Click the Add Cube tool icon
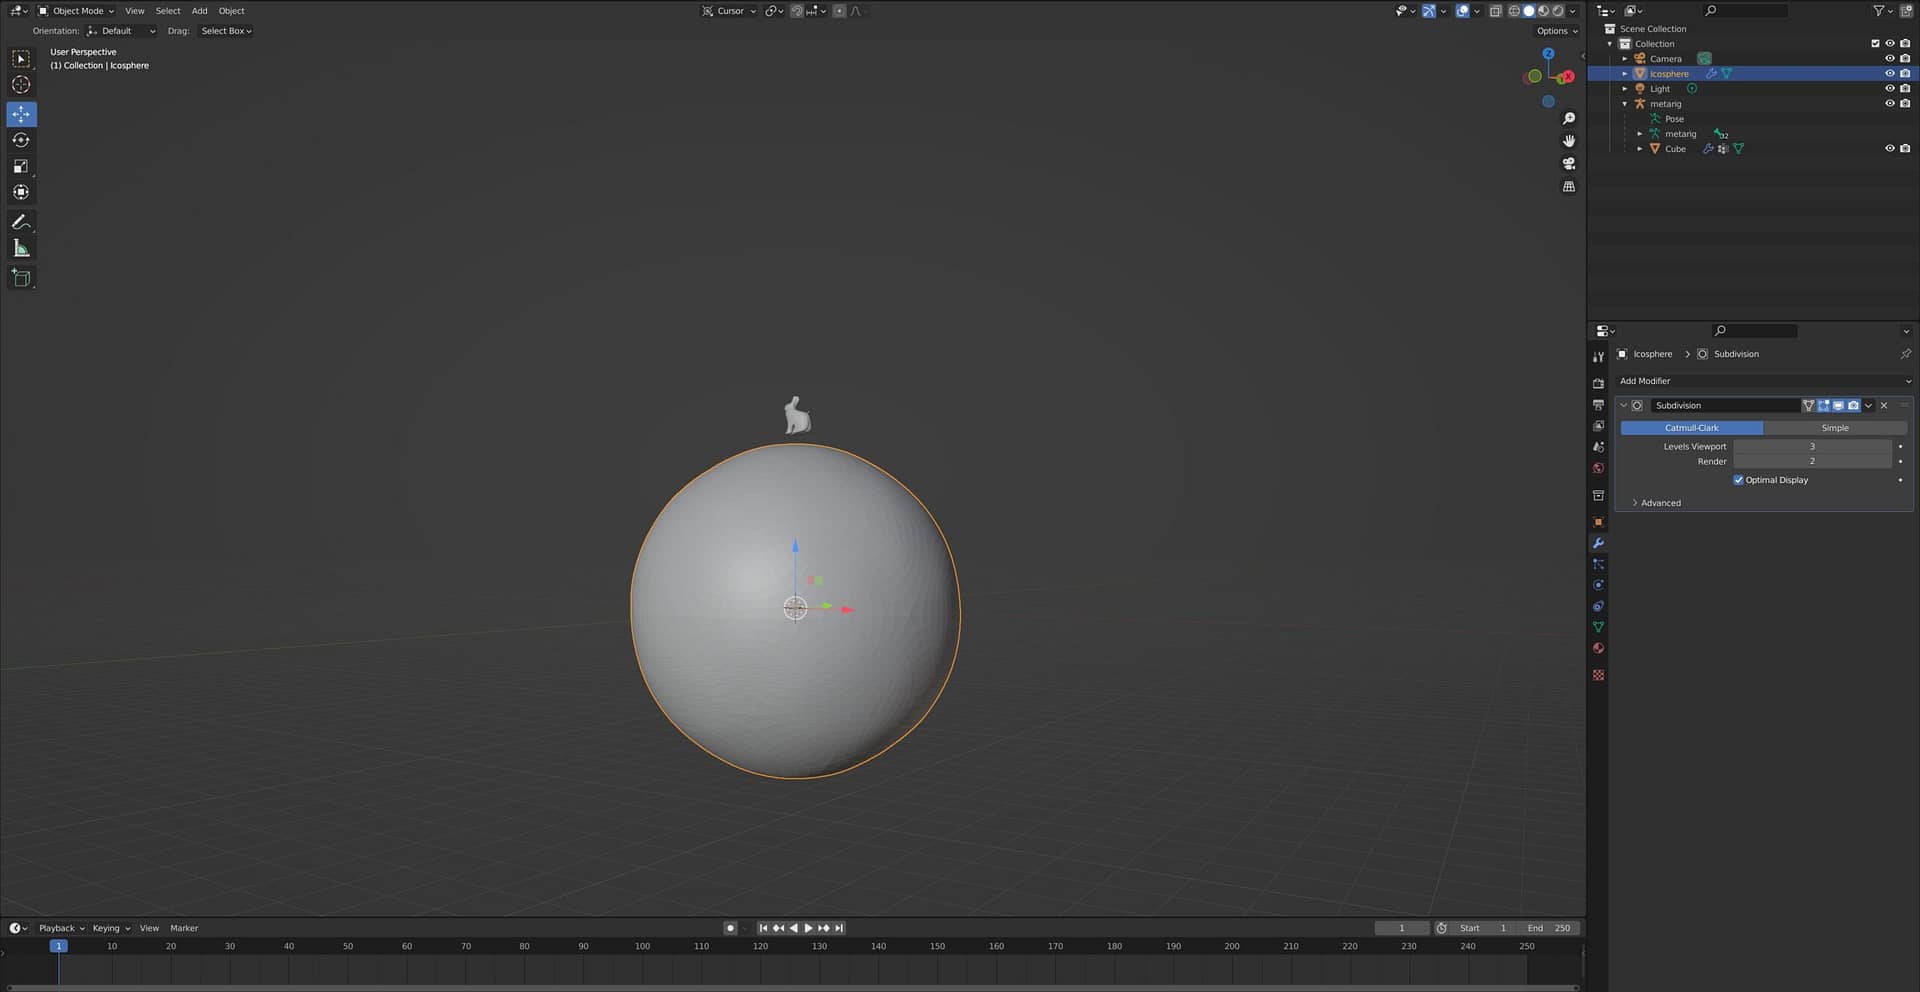The height and width of the screenshot is (992, 1920). point(21,278)
